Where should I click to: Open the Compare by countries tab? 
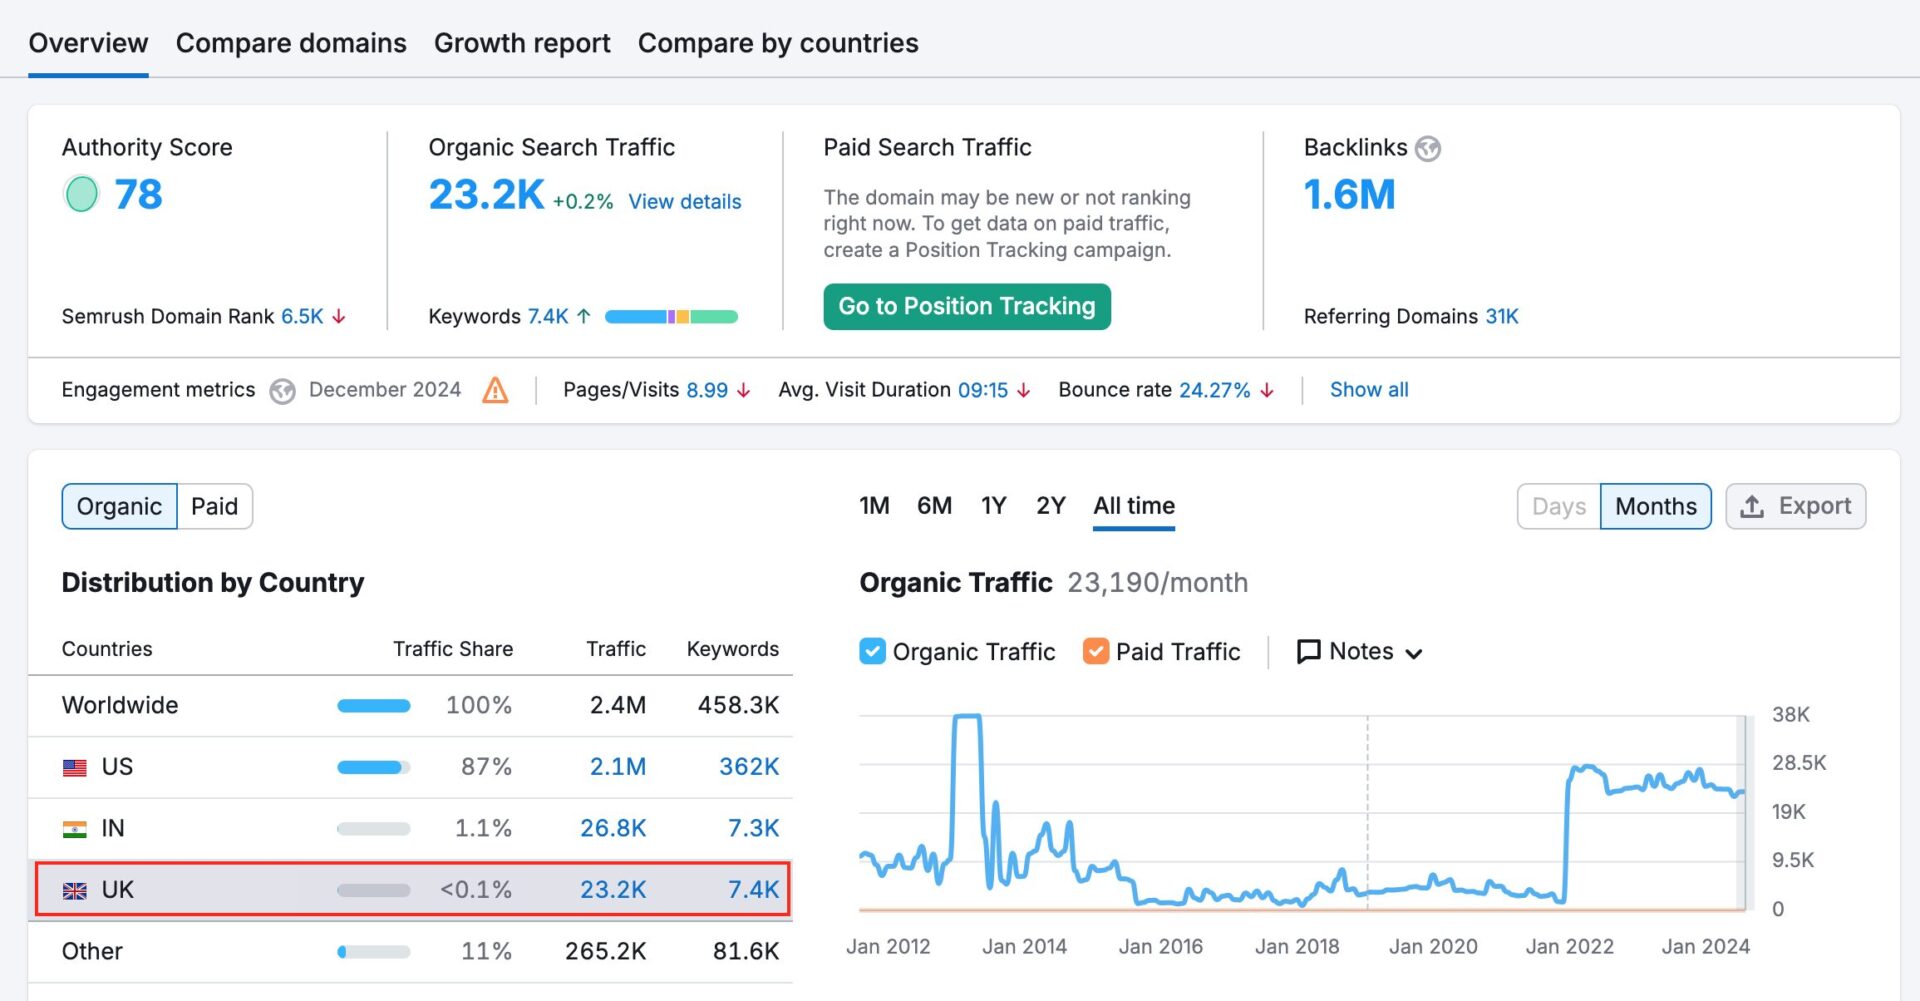[x=778, y=43]
